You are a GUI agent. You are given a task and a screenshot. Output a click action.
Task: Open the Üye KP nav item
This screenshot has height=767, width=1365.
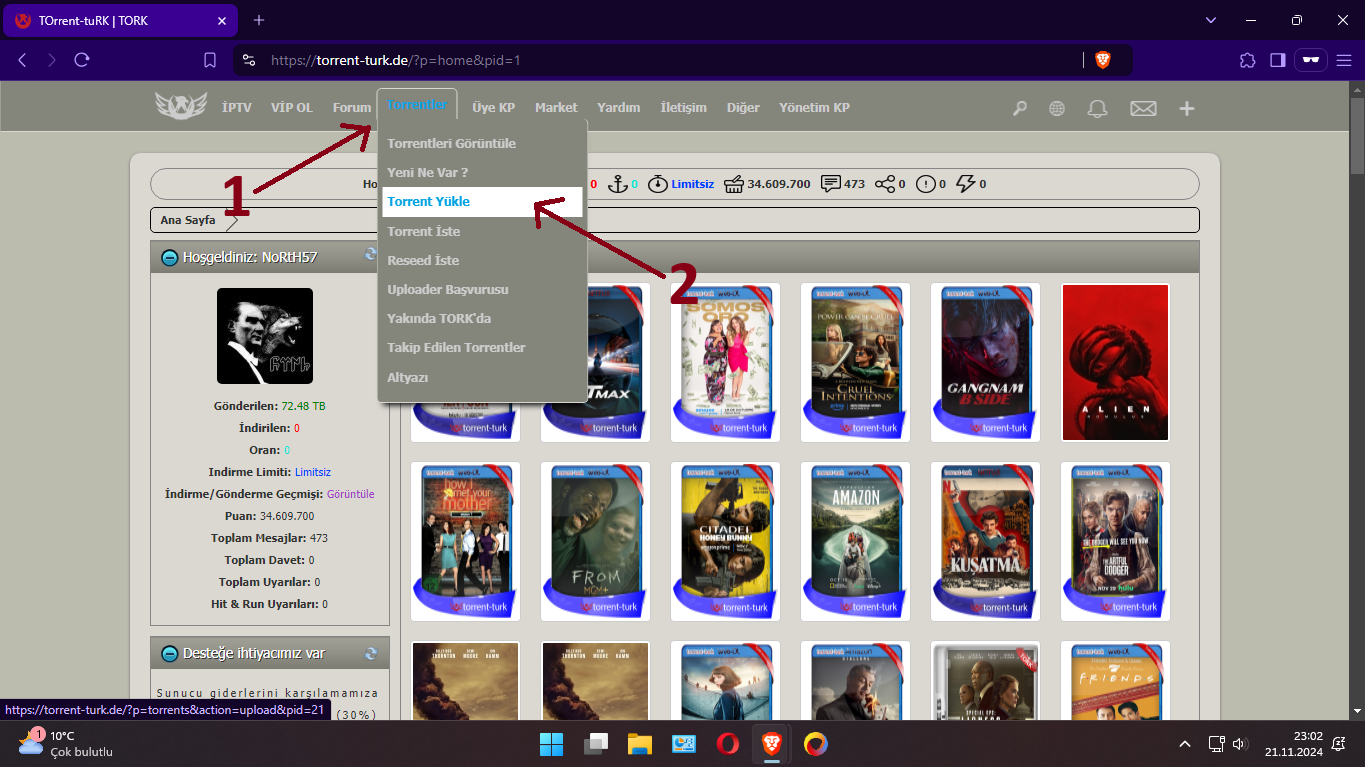pos(494,107)
